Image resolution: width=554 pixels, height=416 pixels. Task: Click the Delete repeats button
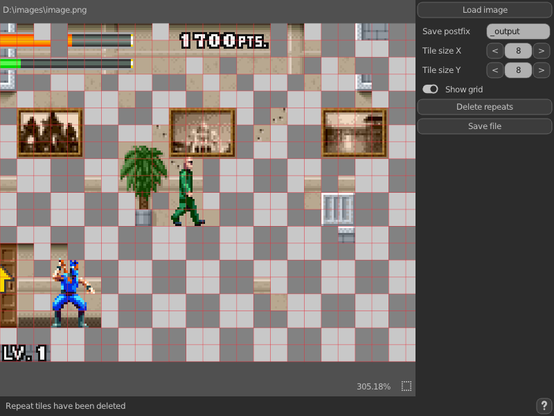(484, 107)
